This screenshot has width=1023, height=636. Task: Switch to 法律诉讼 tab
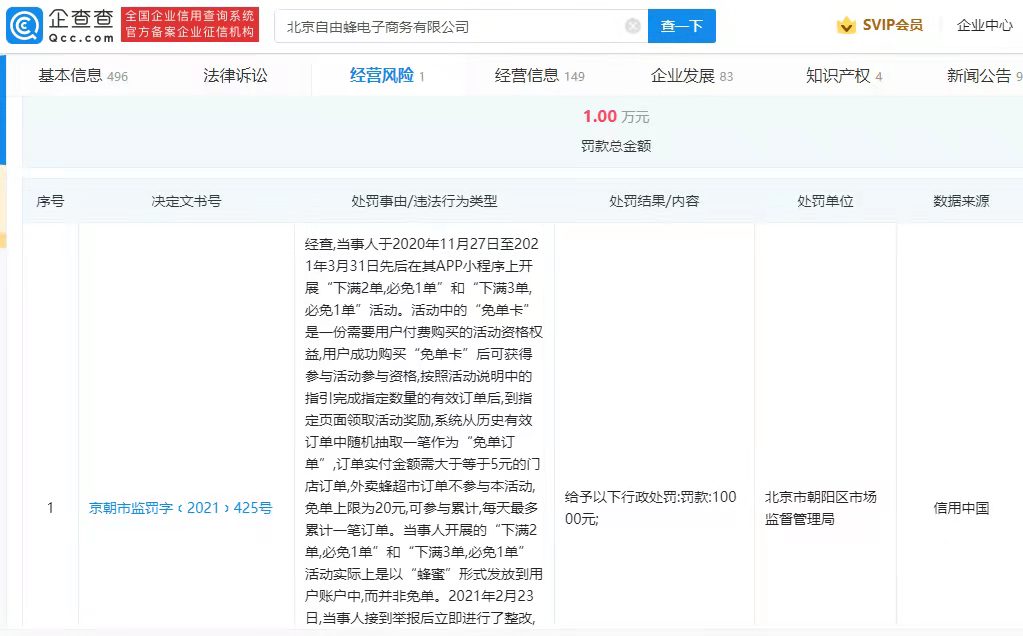pyautogui.click(x=235, y=76)
